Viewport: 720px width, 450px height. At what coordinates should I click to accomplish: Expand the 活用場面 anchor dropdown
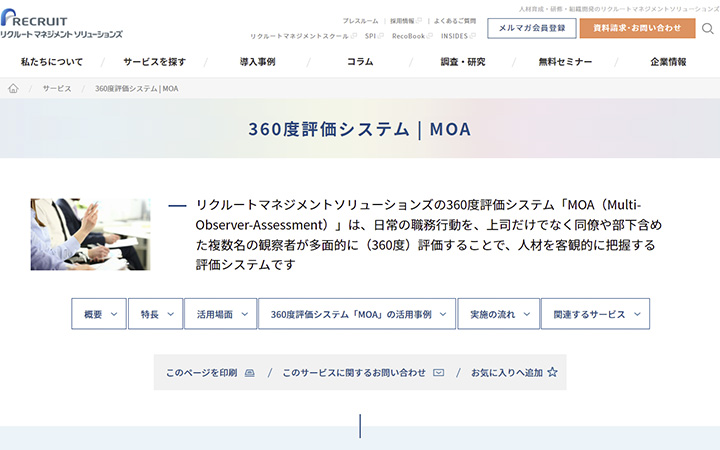[220, 314]
